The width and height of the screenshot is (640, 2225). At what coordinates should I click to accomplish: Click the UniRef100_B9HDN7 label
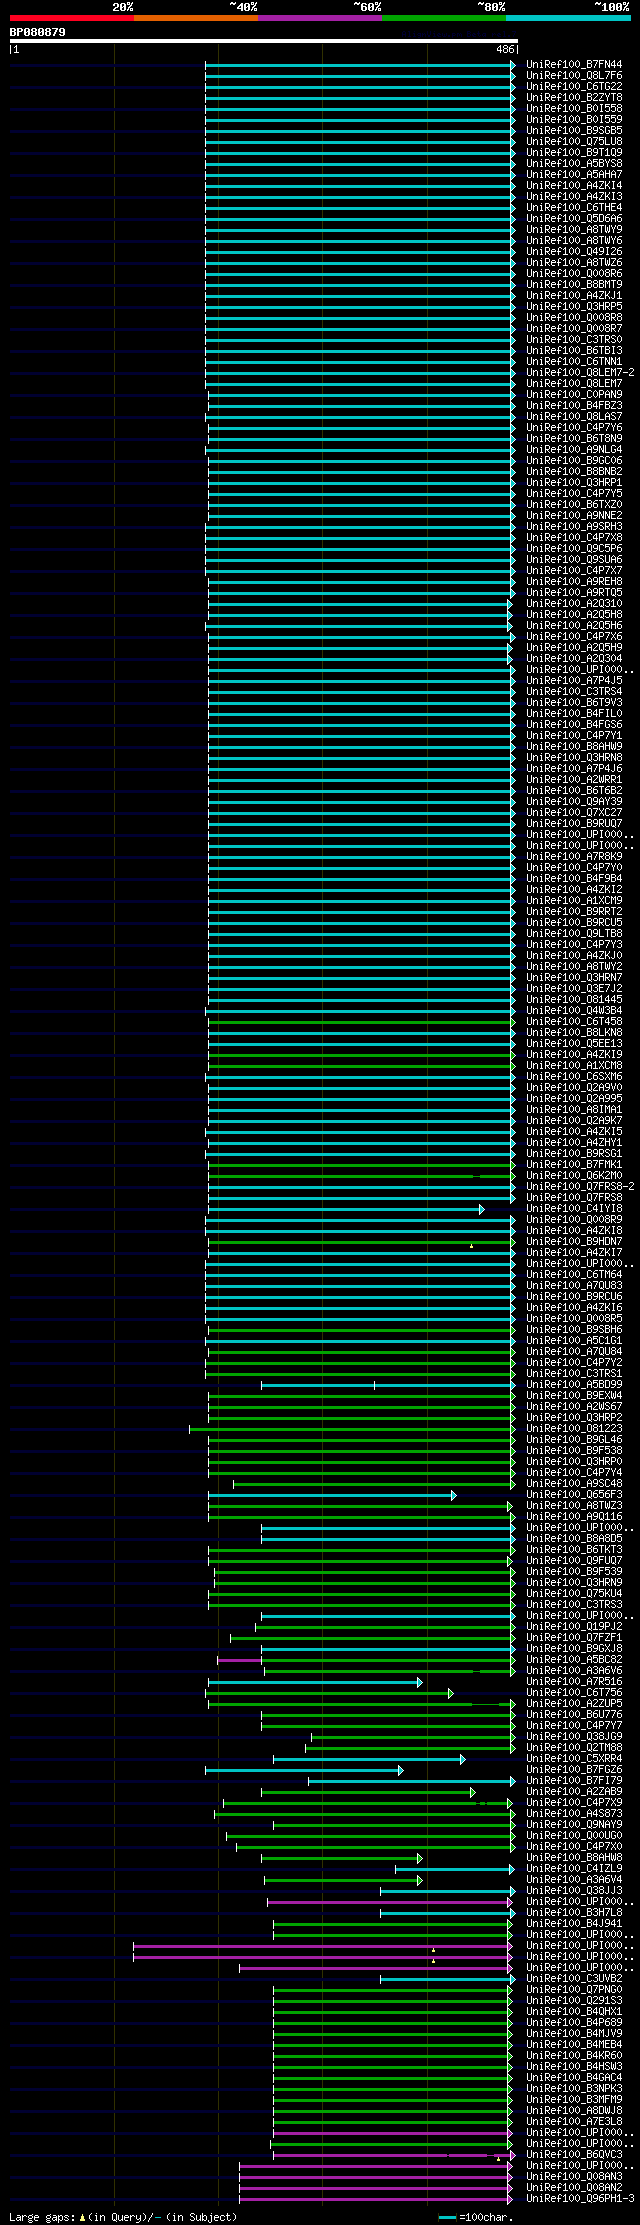point(574,1241)
